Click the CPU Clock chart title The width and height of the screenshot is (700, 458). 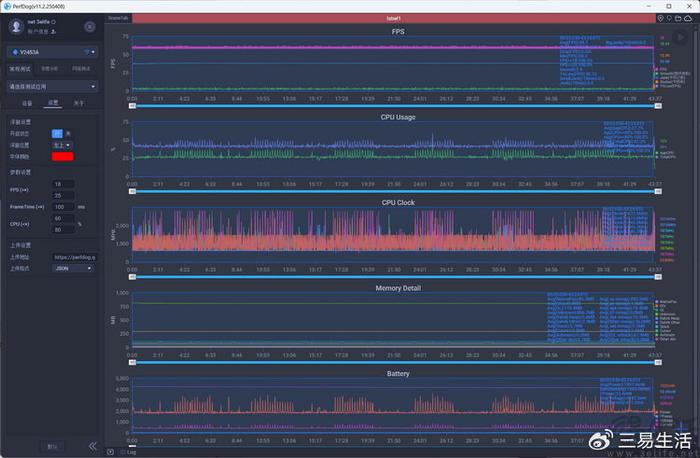[398, 203]
